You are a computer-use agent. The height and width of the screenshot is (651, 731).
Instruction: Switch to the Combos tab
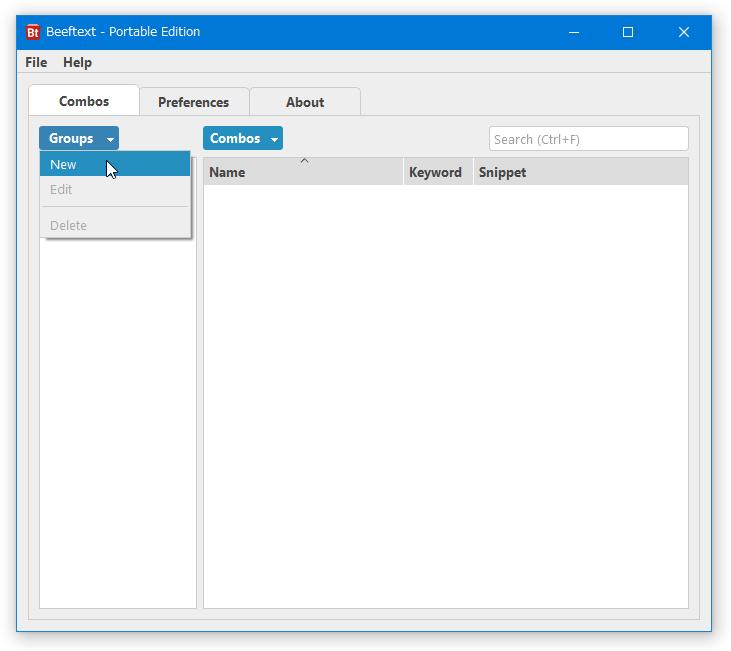tap(84, 101)
